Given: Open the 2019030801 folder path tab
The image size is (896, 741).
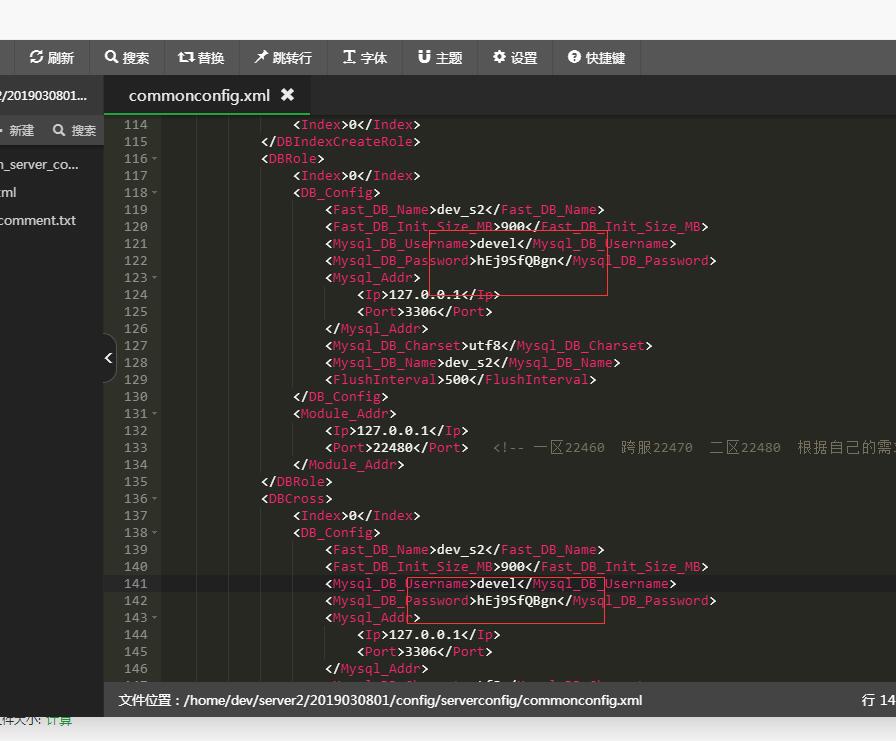Looking at the screenshot, I should click(43, 95).
